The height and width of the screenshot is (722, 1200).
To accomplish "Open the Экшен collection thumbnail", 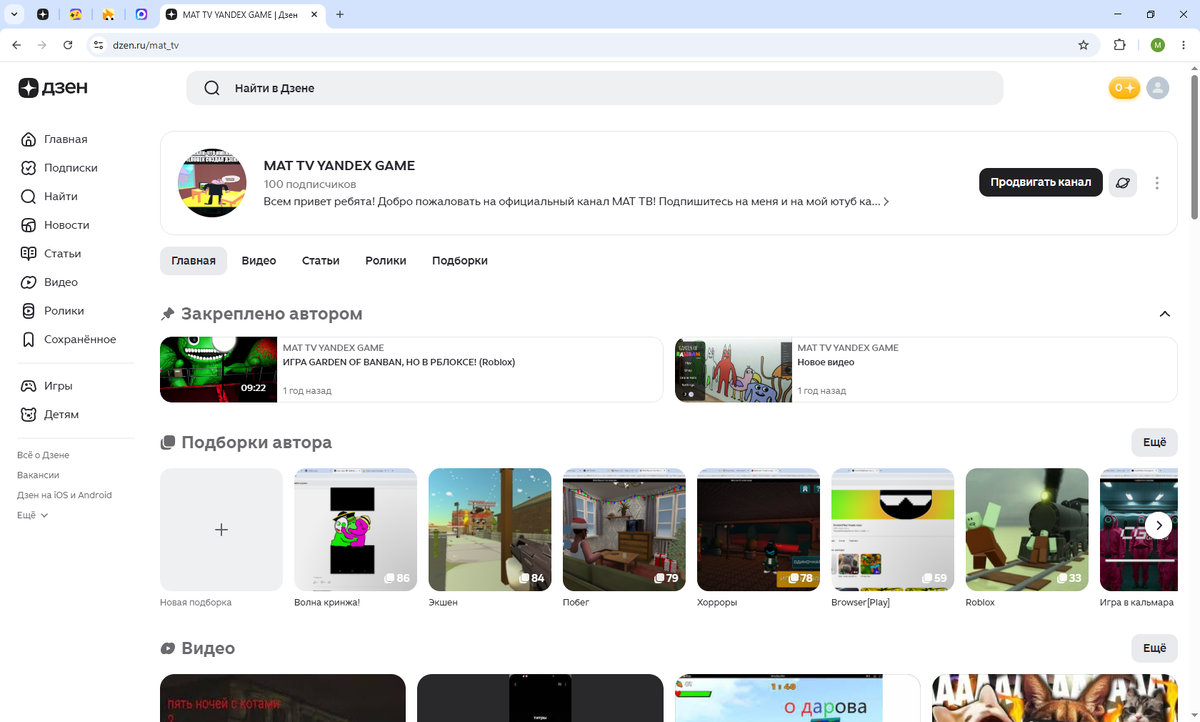I will [x=490, y=529].
